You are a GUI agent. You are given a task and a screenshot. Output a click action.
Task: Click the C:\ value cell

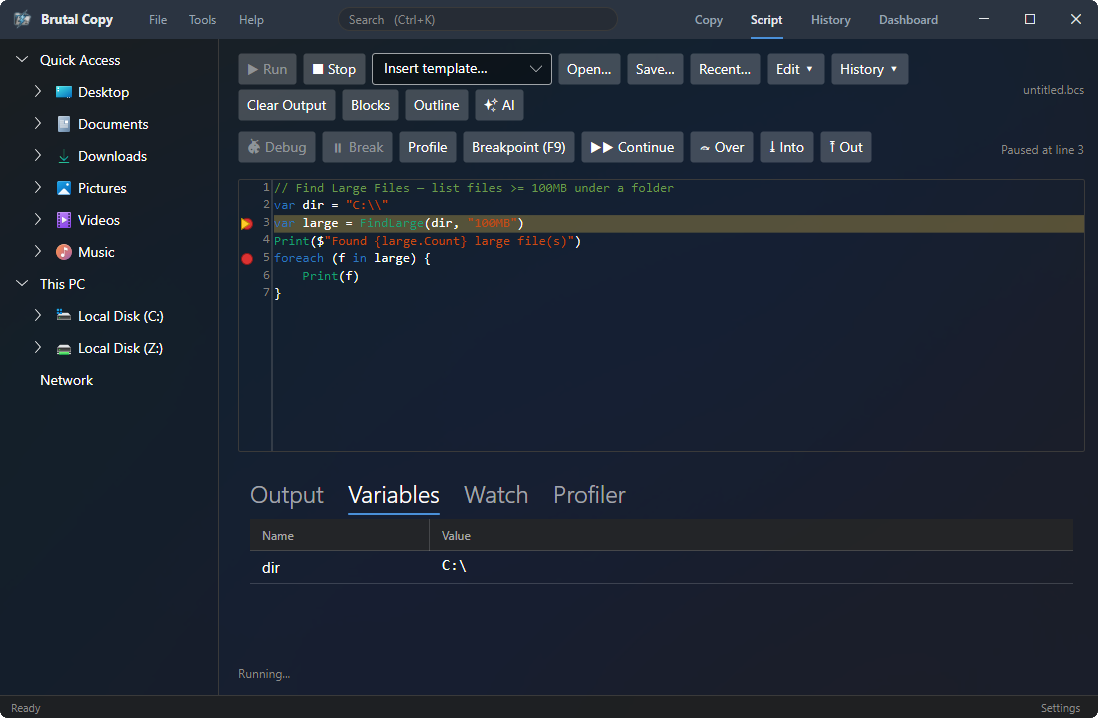(x=454, y=566)
